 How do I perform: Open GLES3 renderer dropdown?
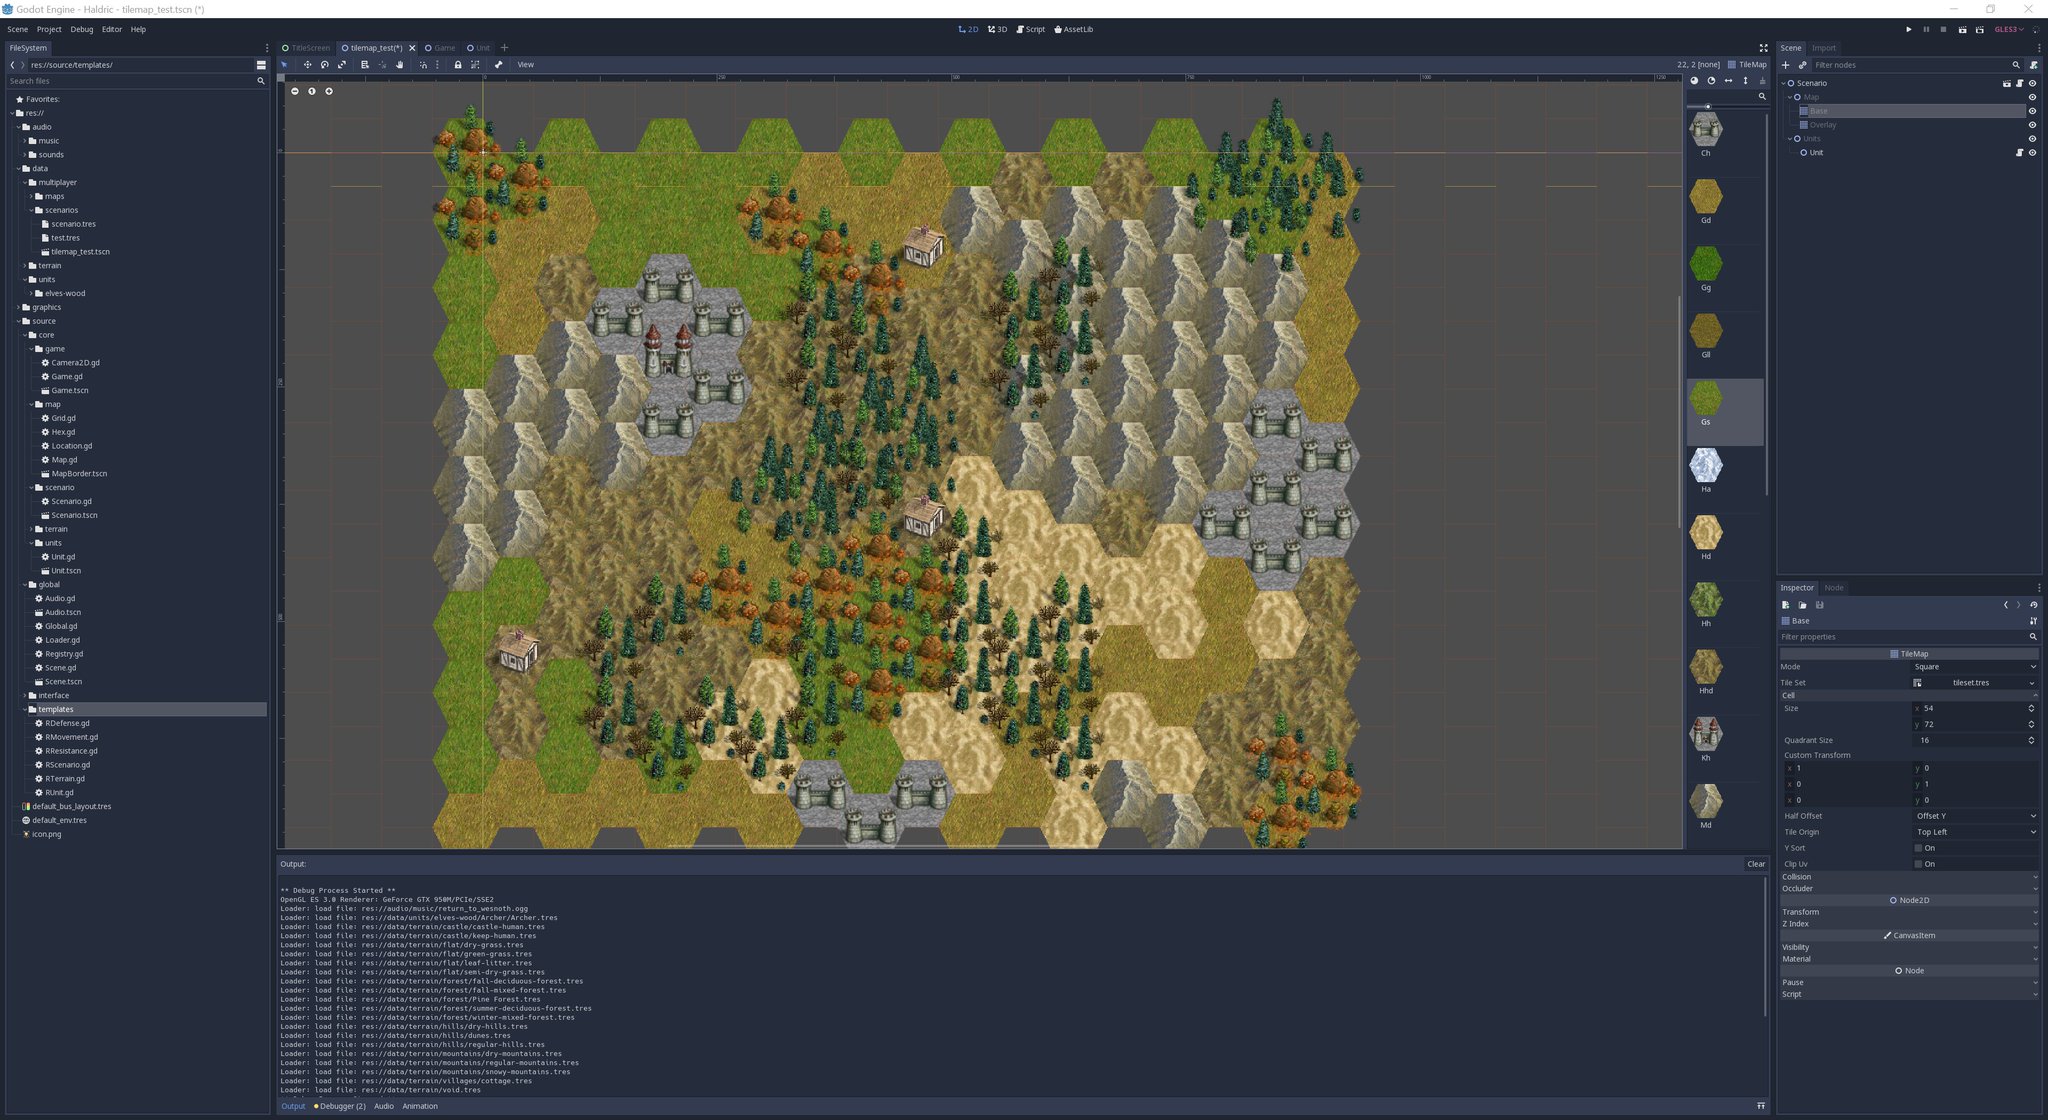2008,29
